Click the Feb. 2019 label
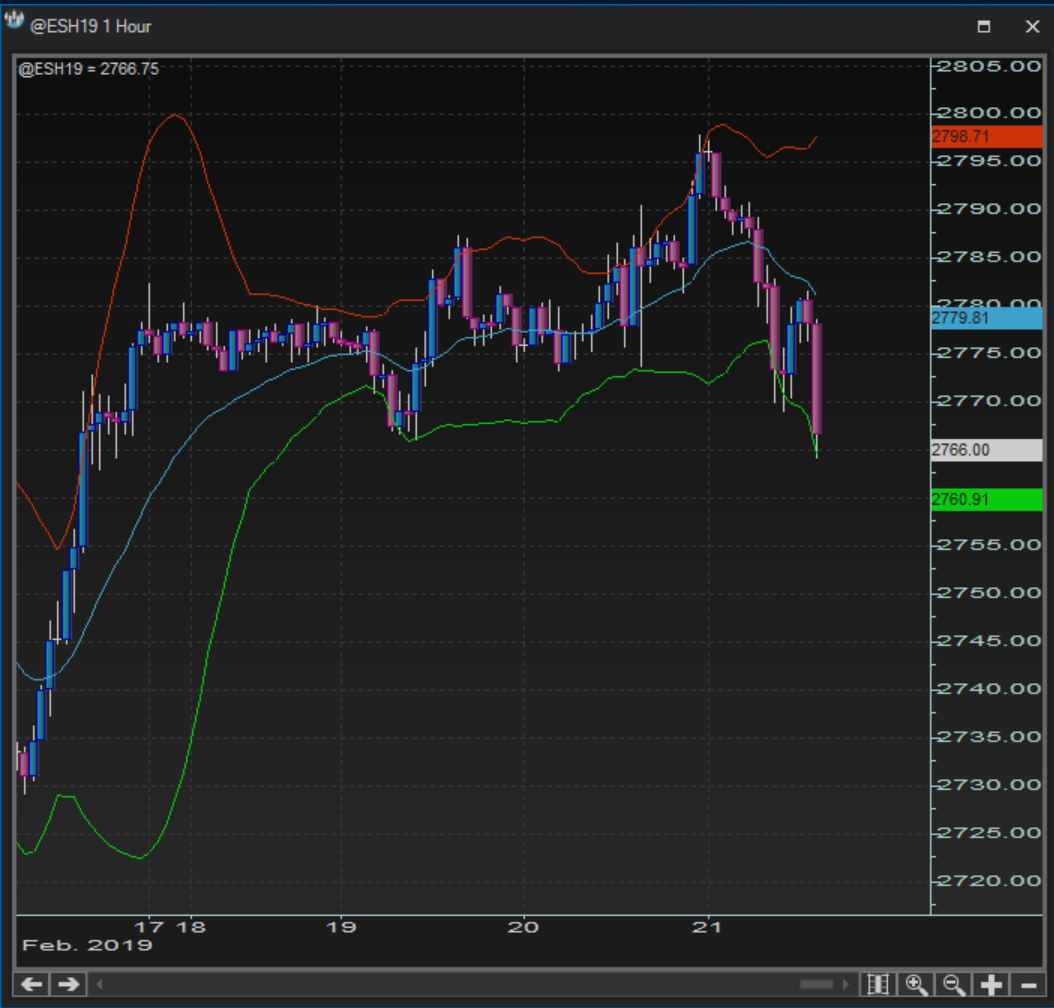Viewport: 1054px width, 1008px height. [87, 946]
